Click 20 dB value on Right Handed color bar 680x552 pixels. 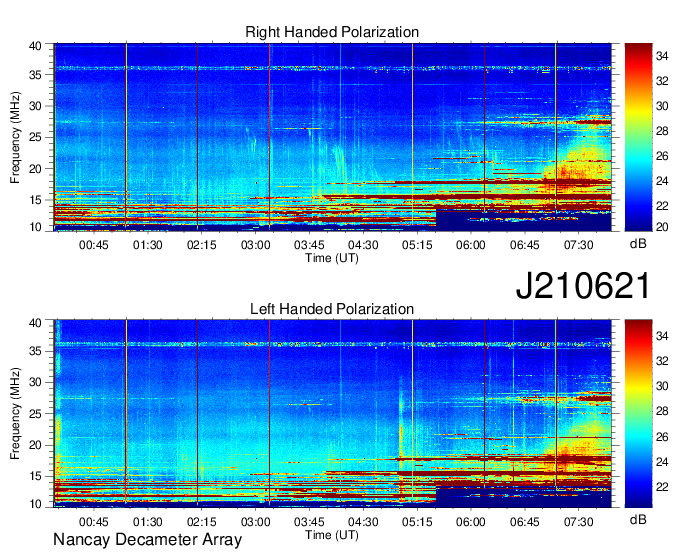(662, 227)
